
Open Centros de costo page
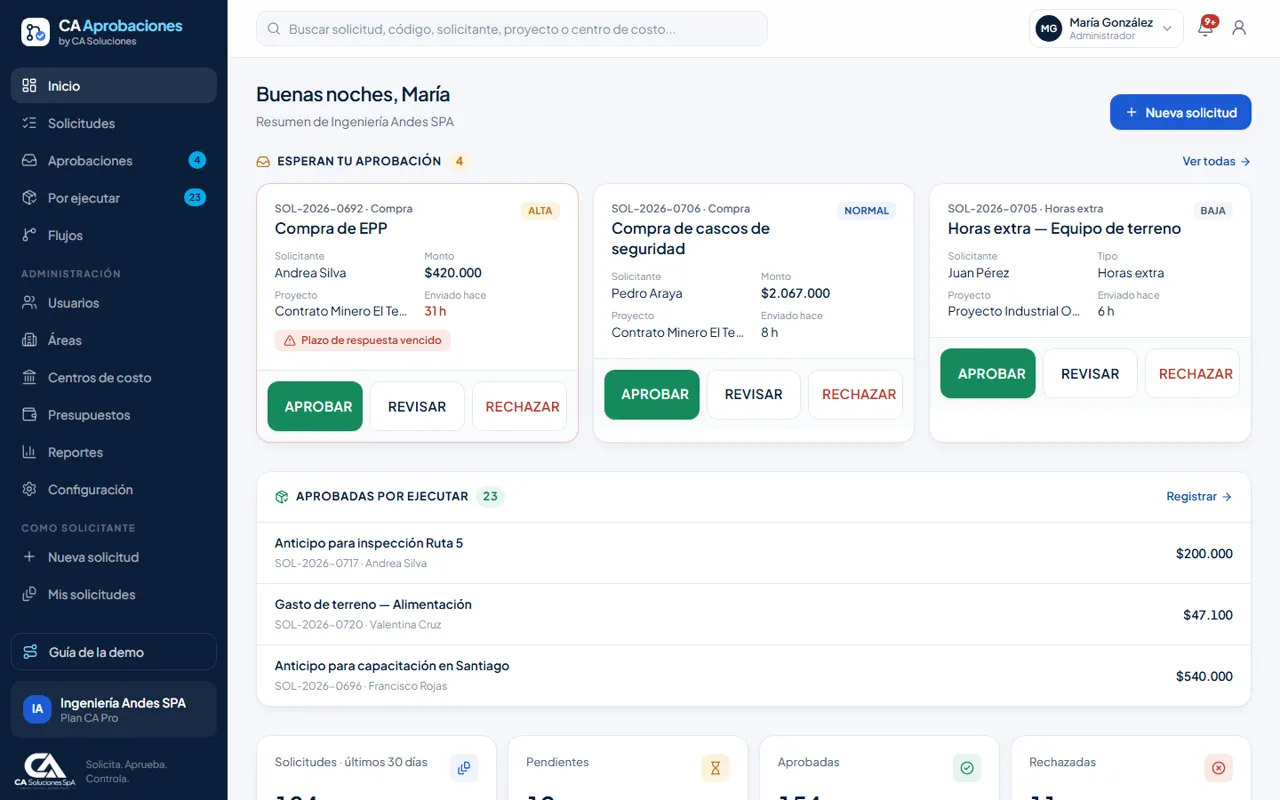tap(114, 377)
